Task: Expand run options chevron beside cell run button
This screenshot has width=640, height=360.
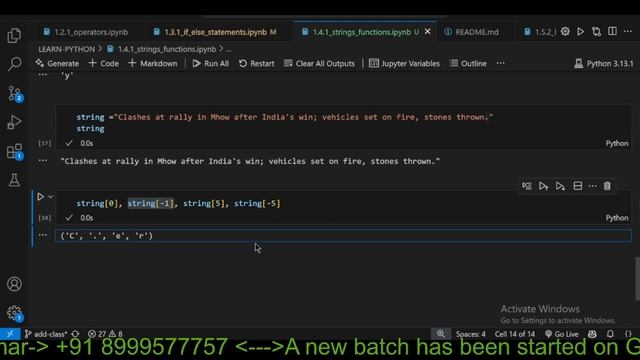Action: pyautogui.click(x=51, y=197)
